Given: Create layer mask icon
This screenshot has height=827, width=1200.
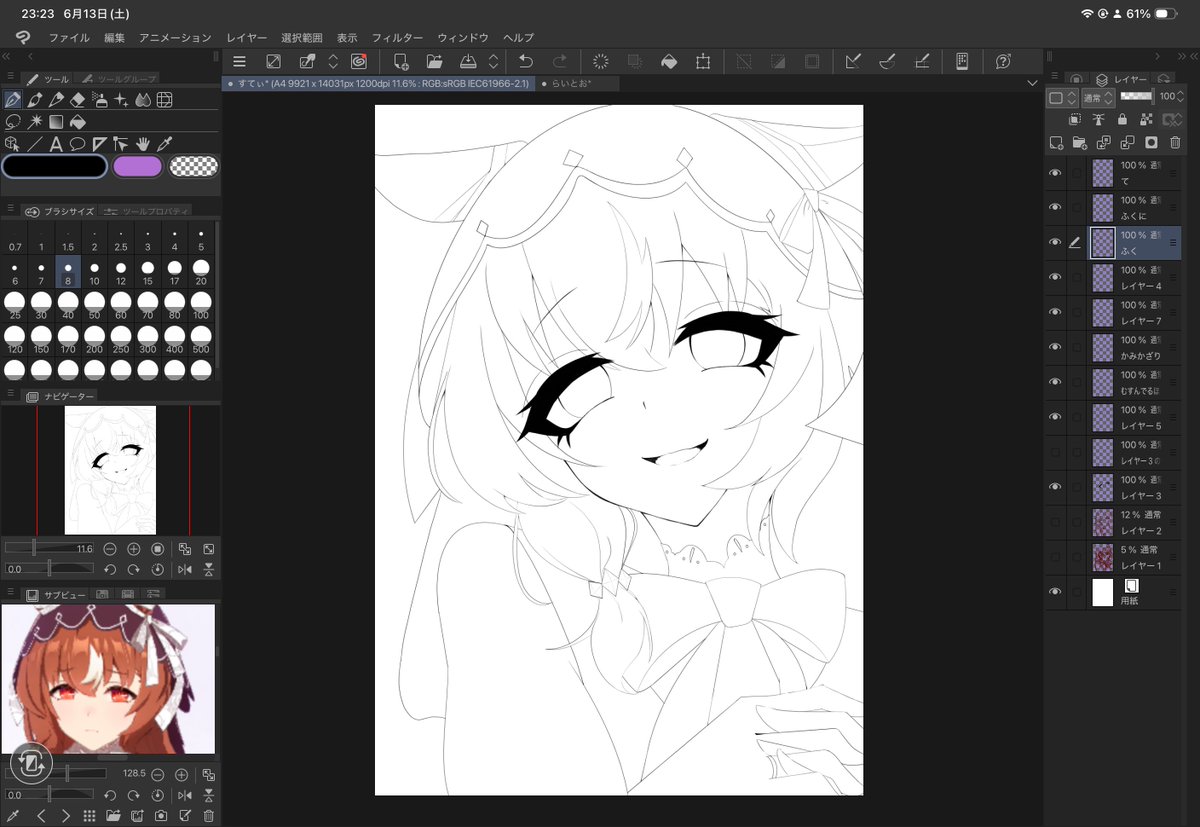Looking at the screenshot, I should coord(1151,142).
